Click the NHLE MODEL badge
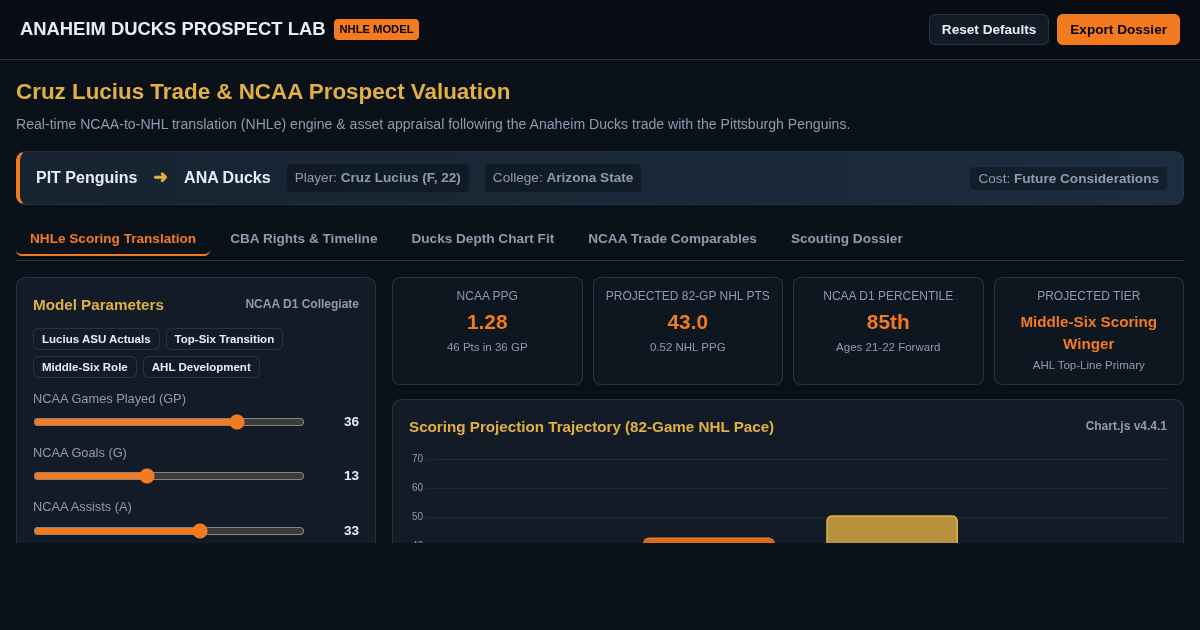This screenshot has height=630, width=1200. (x=376, y=29)
